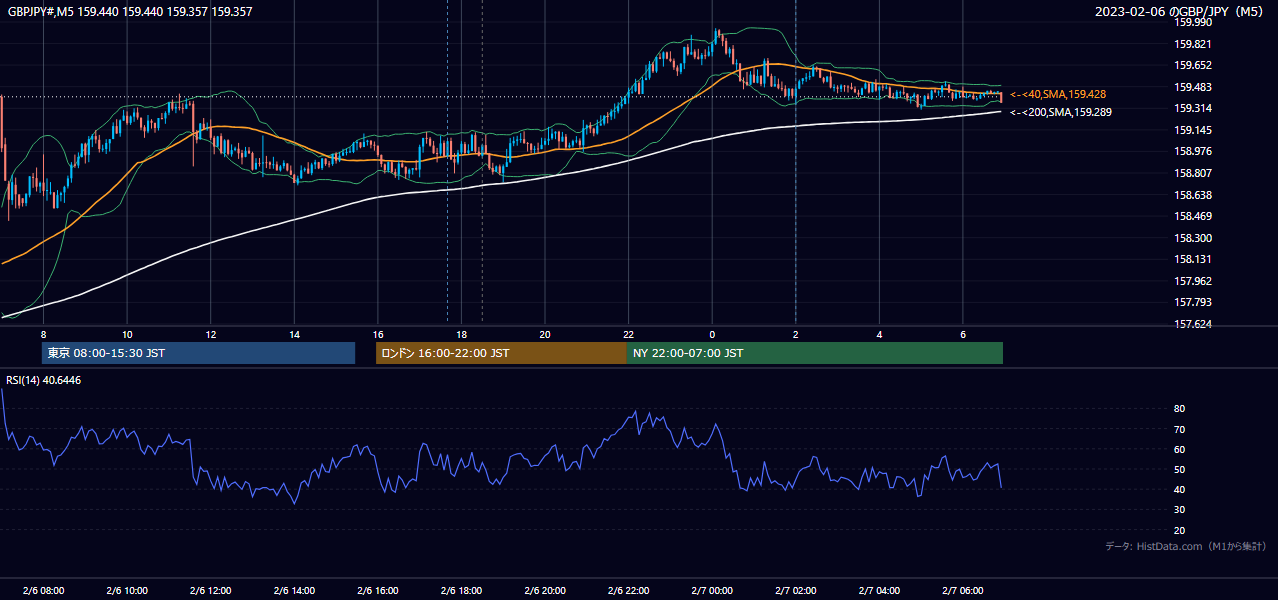Click the date label 2/6 10:00
Image resolution: width=1278 pixels, height=600 pixels.
click(127, 591)
